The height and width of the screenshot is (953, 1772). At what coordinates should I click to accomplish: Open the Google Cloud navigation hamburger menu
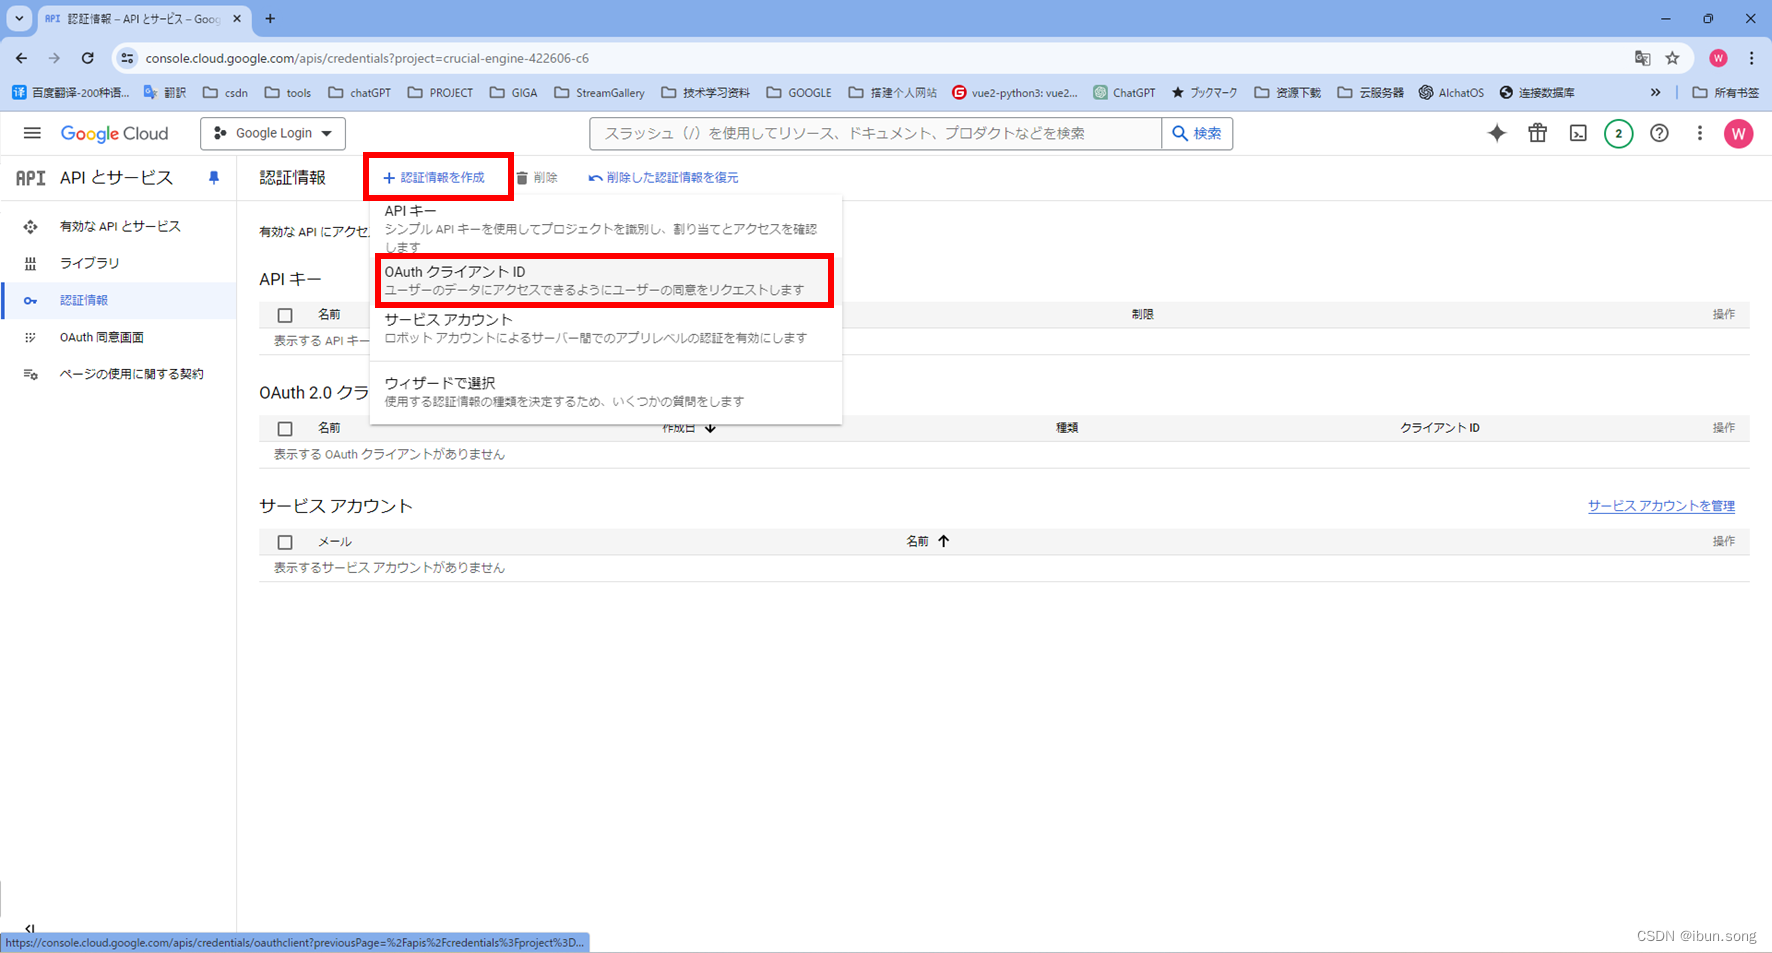click(32, 133)
